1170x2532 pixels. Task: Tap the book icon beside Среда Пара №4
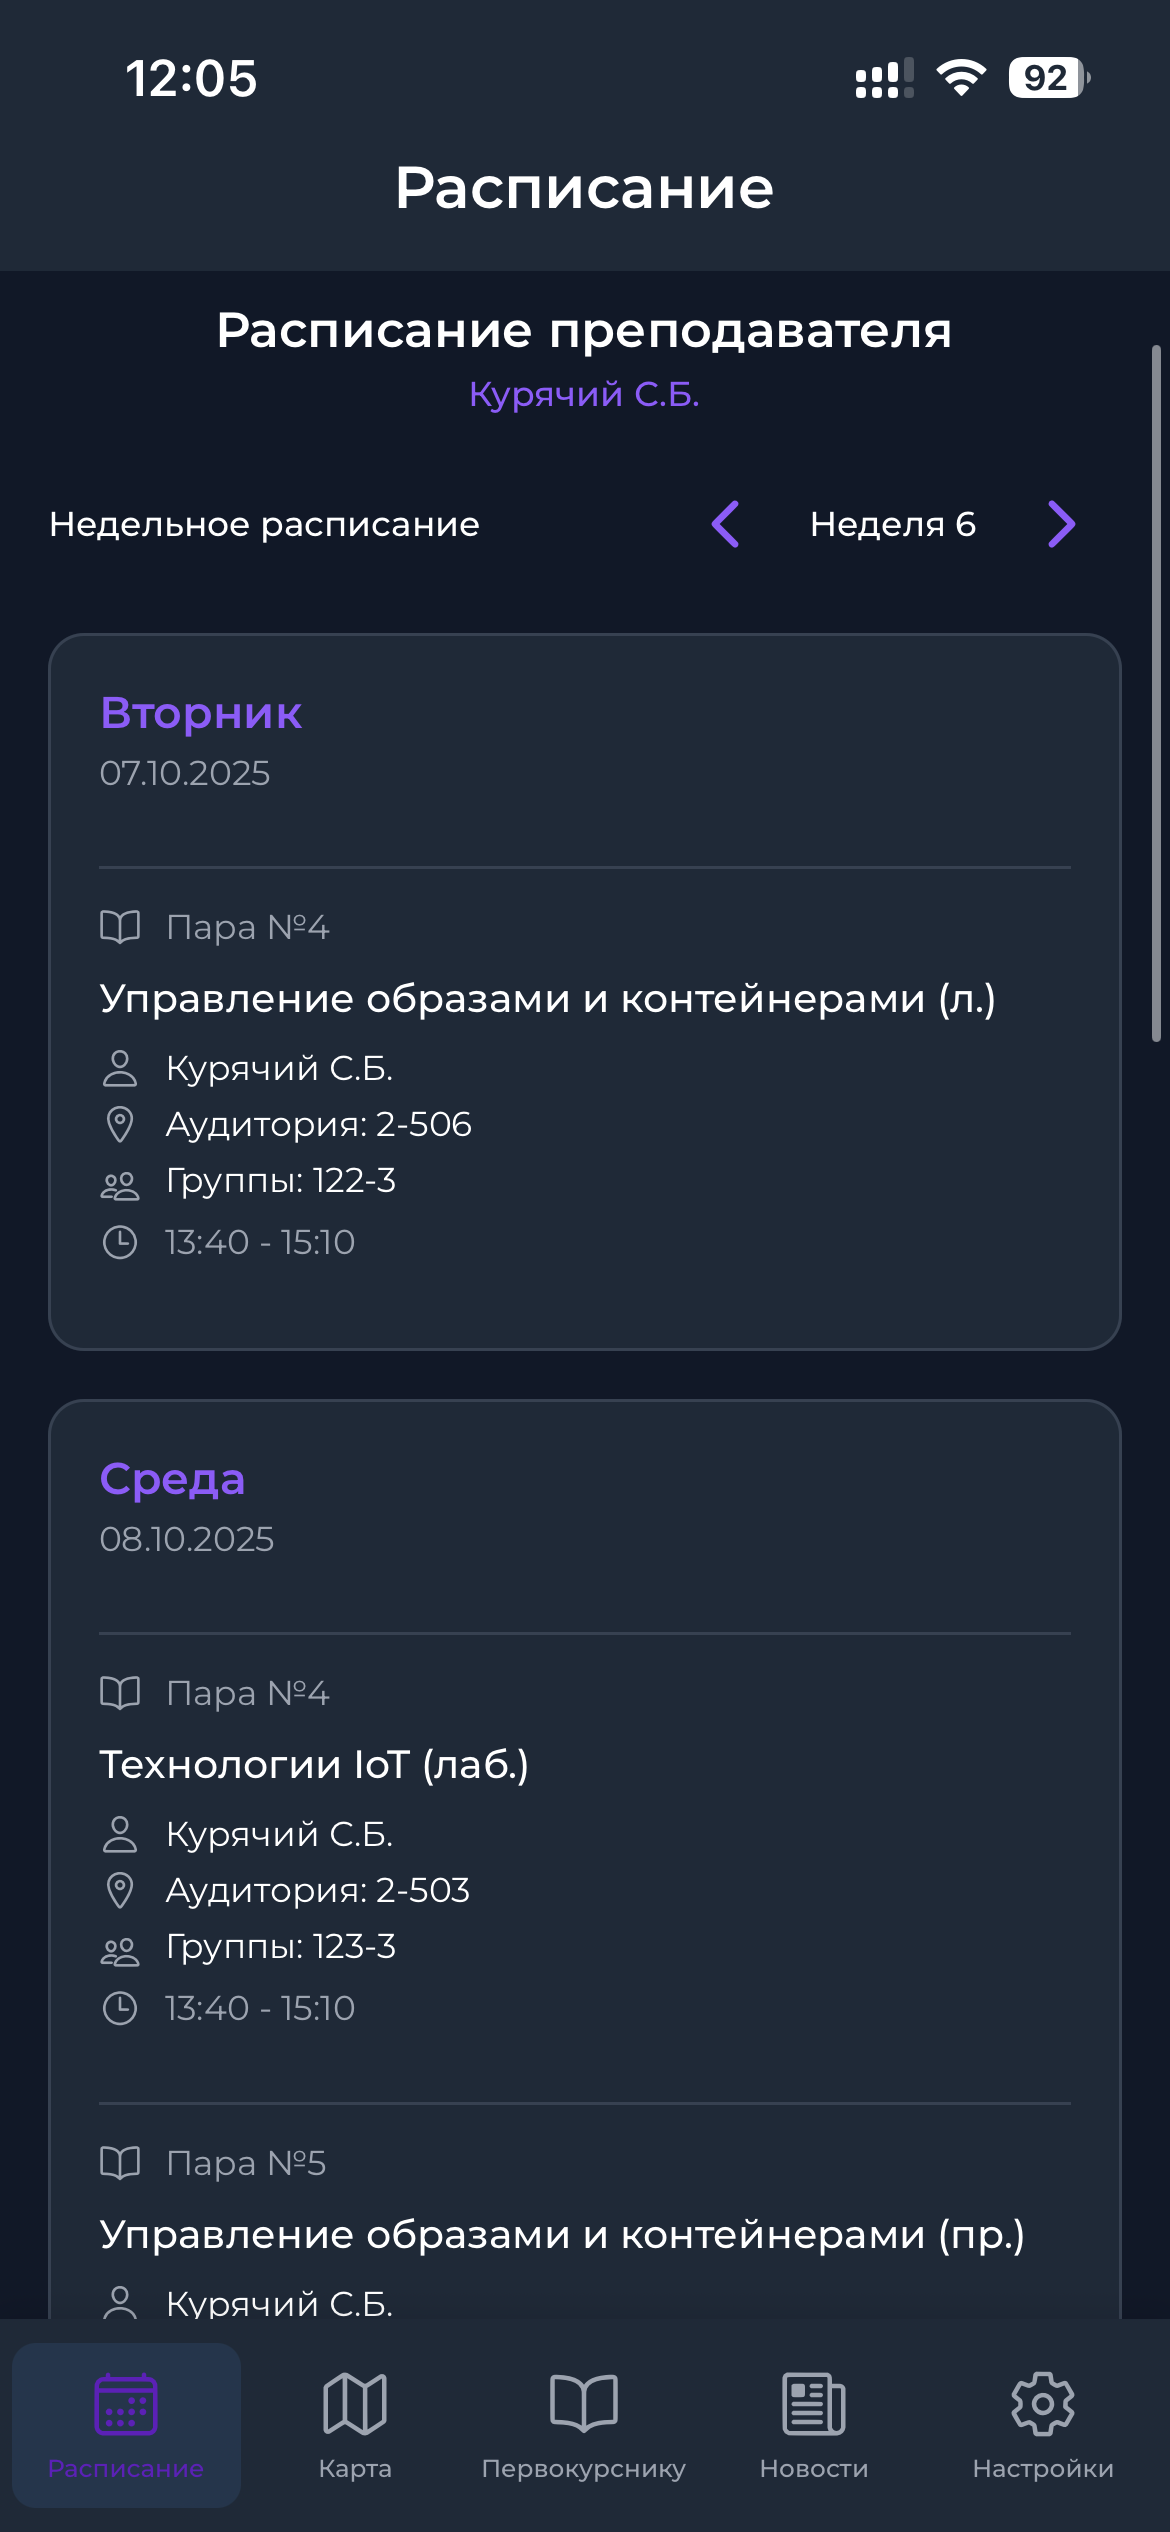click(120, 1693)
